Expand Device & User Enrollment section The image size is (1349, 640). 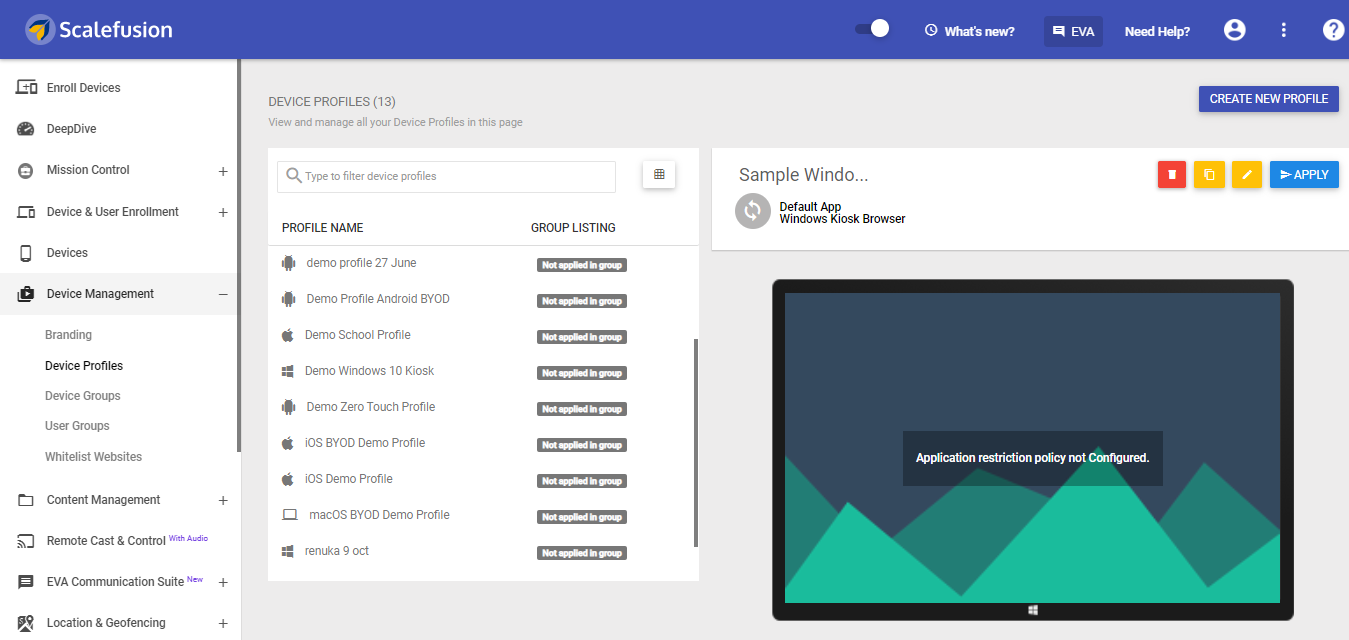223,212
